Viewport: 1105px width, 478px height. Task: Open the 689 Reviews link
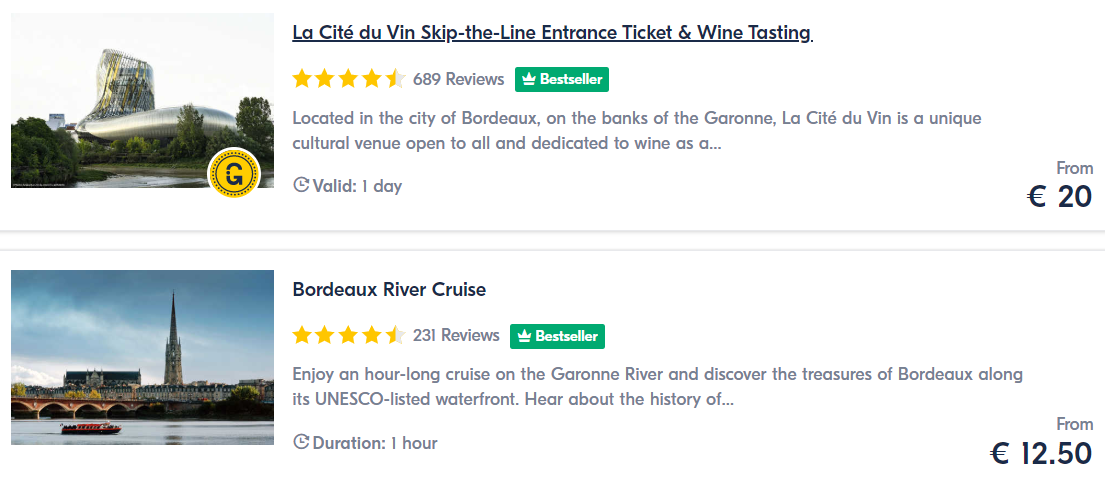click(459, 79)
